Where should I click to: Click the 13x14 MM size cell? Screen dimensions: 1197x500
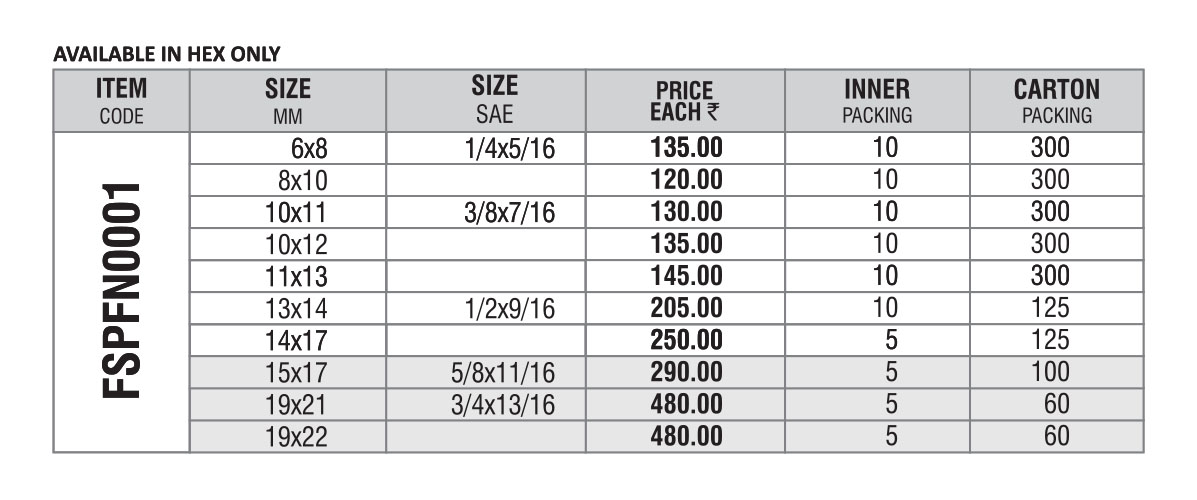coord(299,307)
